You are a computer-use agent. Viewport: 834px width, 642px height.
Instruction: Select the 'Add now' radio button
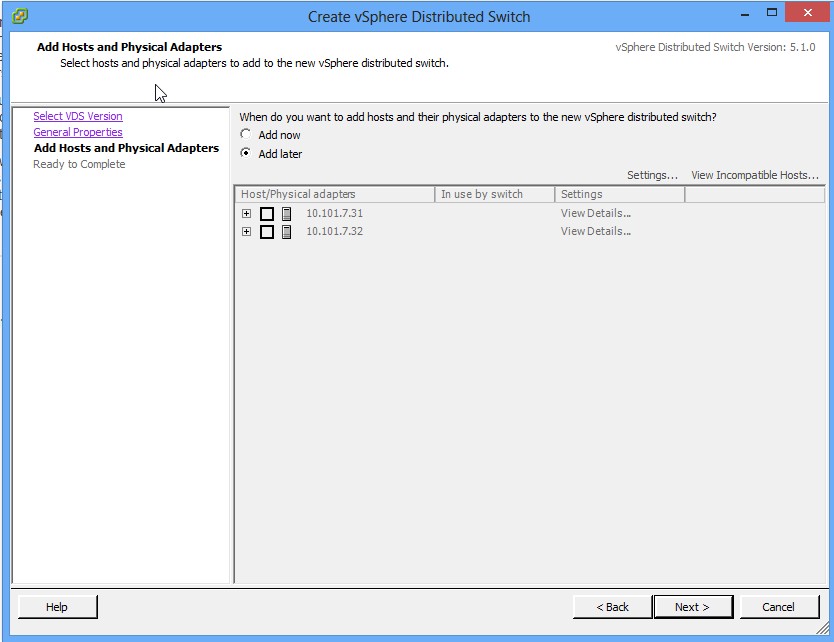click(x=246, y=135)
